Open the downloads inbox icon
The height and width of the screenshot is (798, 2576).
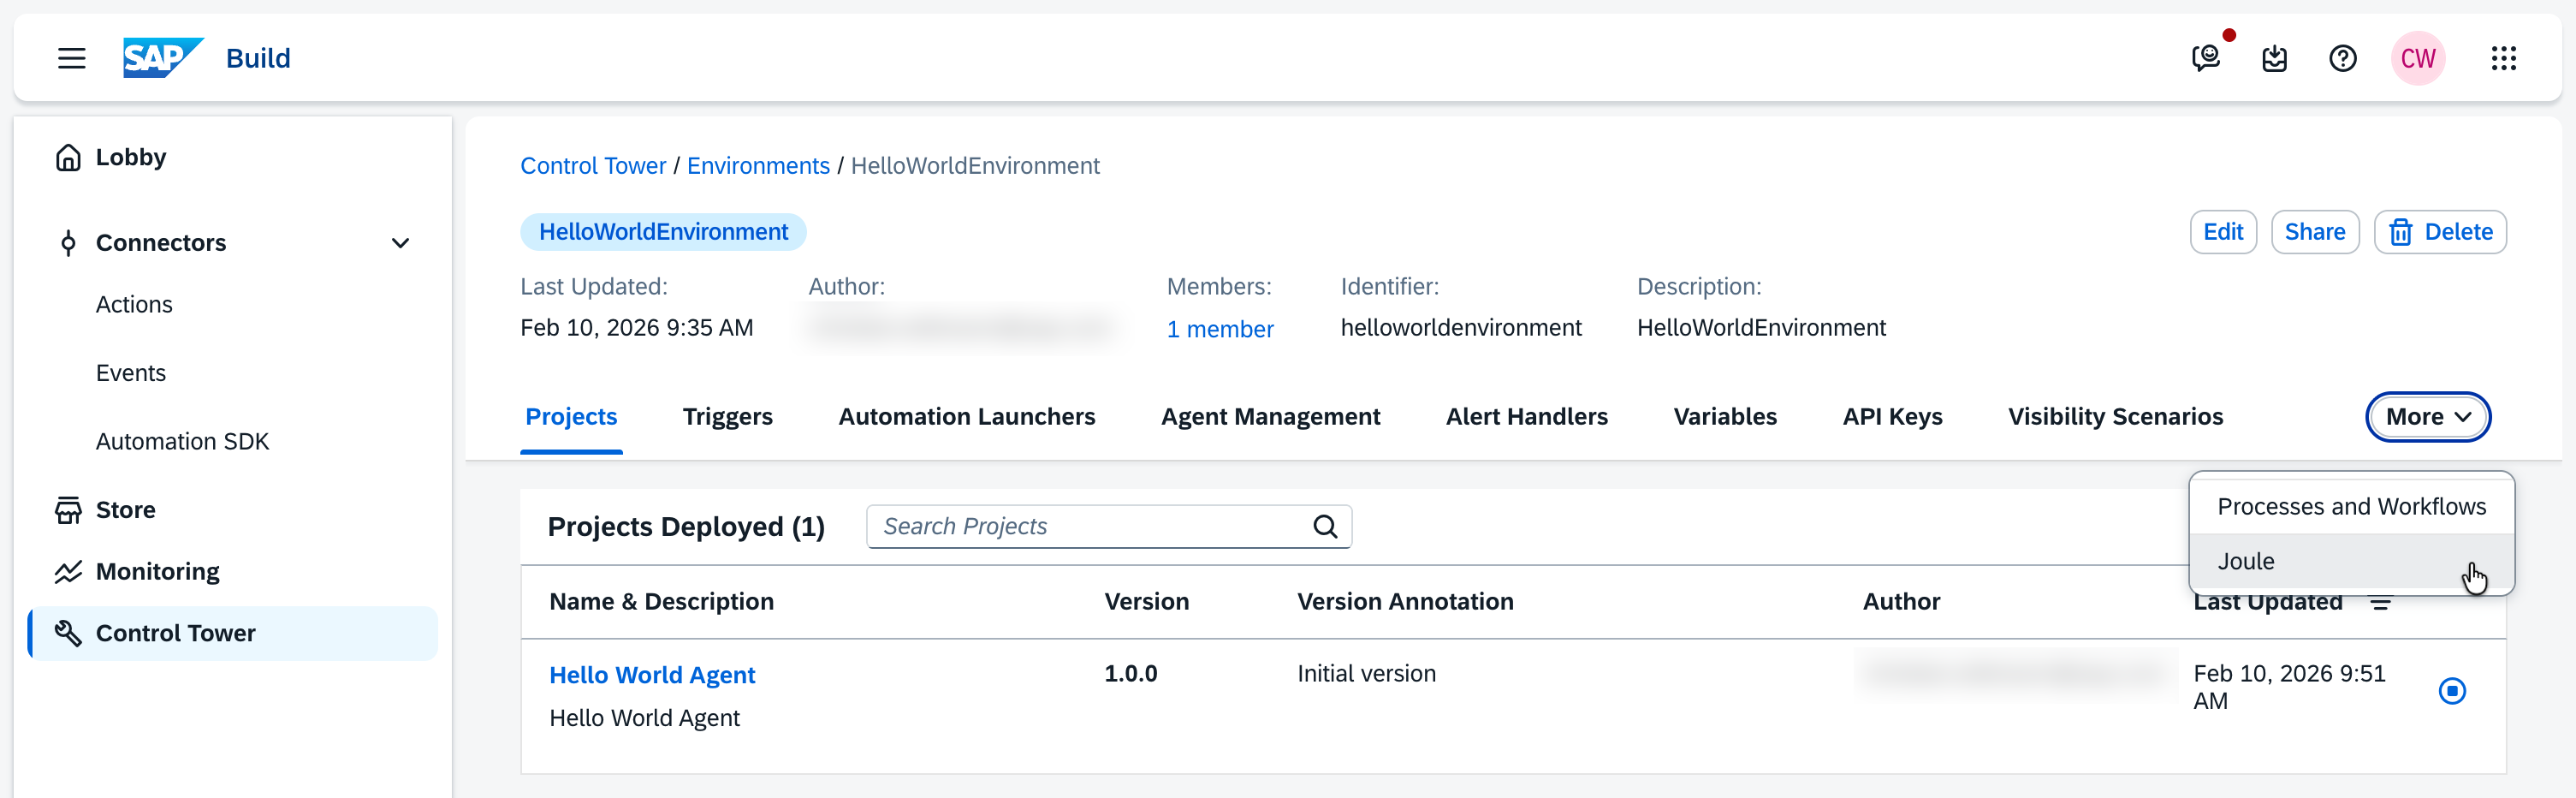[x=2274, y=58]
